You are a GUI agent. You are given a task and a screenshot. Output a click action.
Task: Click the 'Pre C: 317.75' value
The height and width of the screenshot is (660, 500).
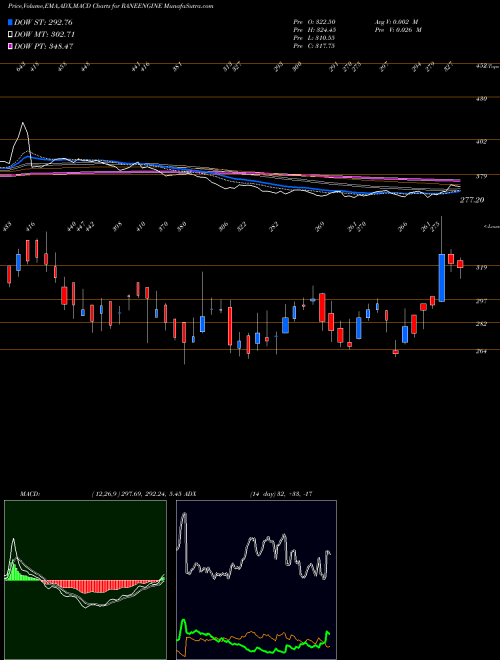click(x=314, y=46)
